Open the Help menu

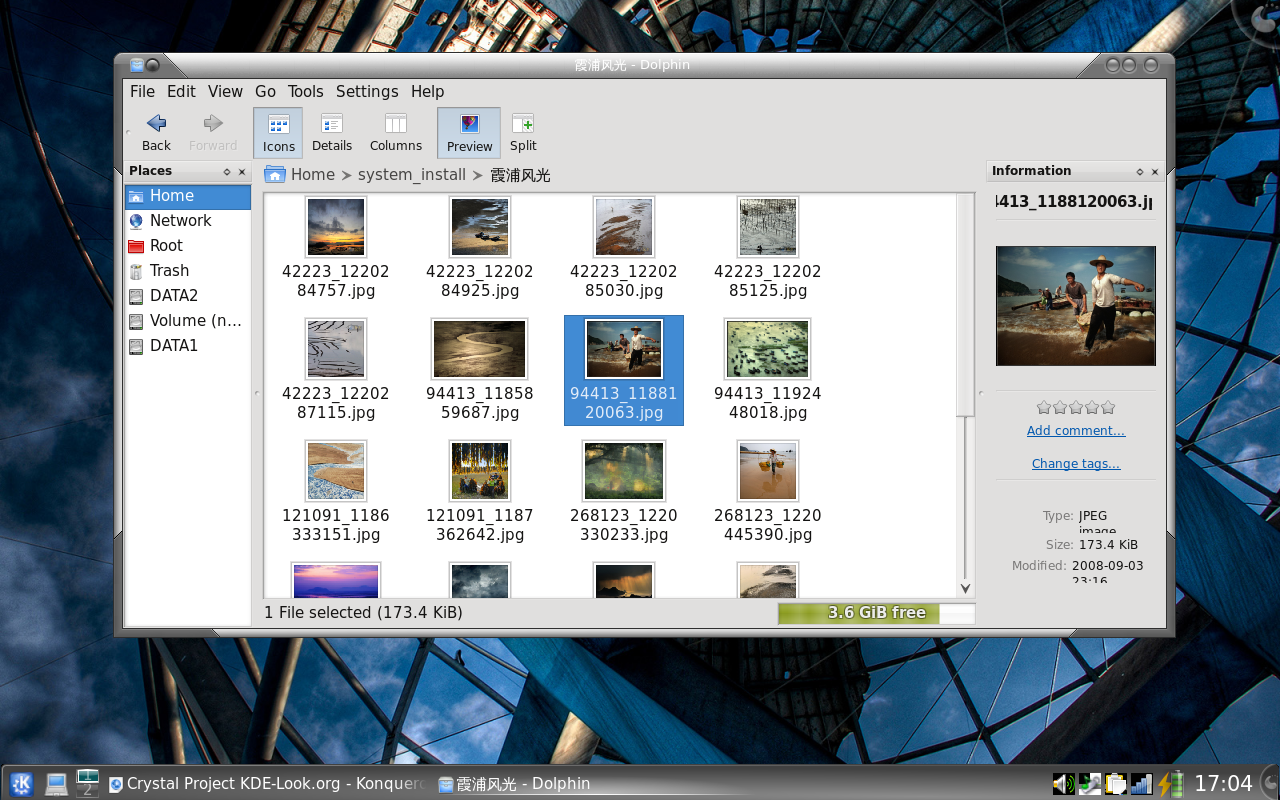(427, 91)
